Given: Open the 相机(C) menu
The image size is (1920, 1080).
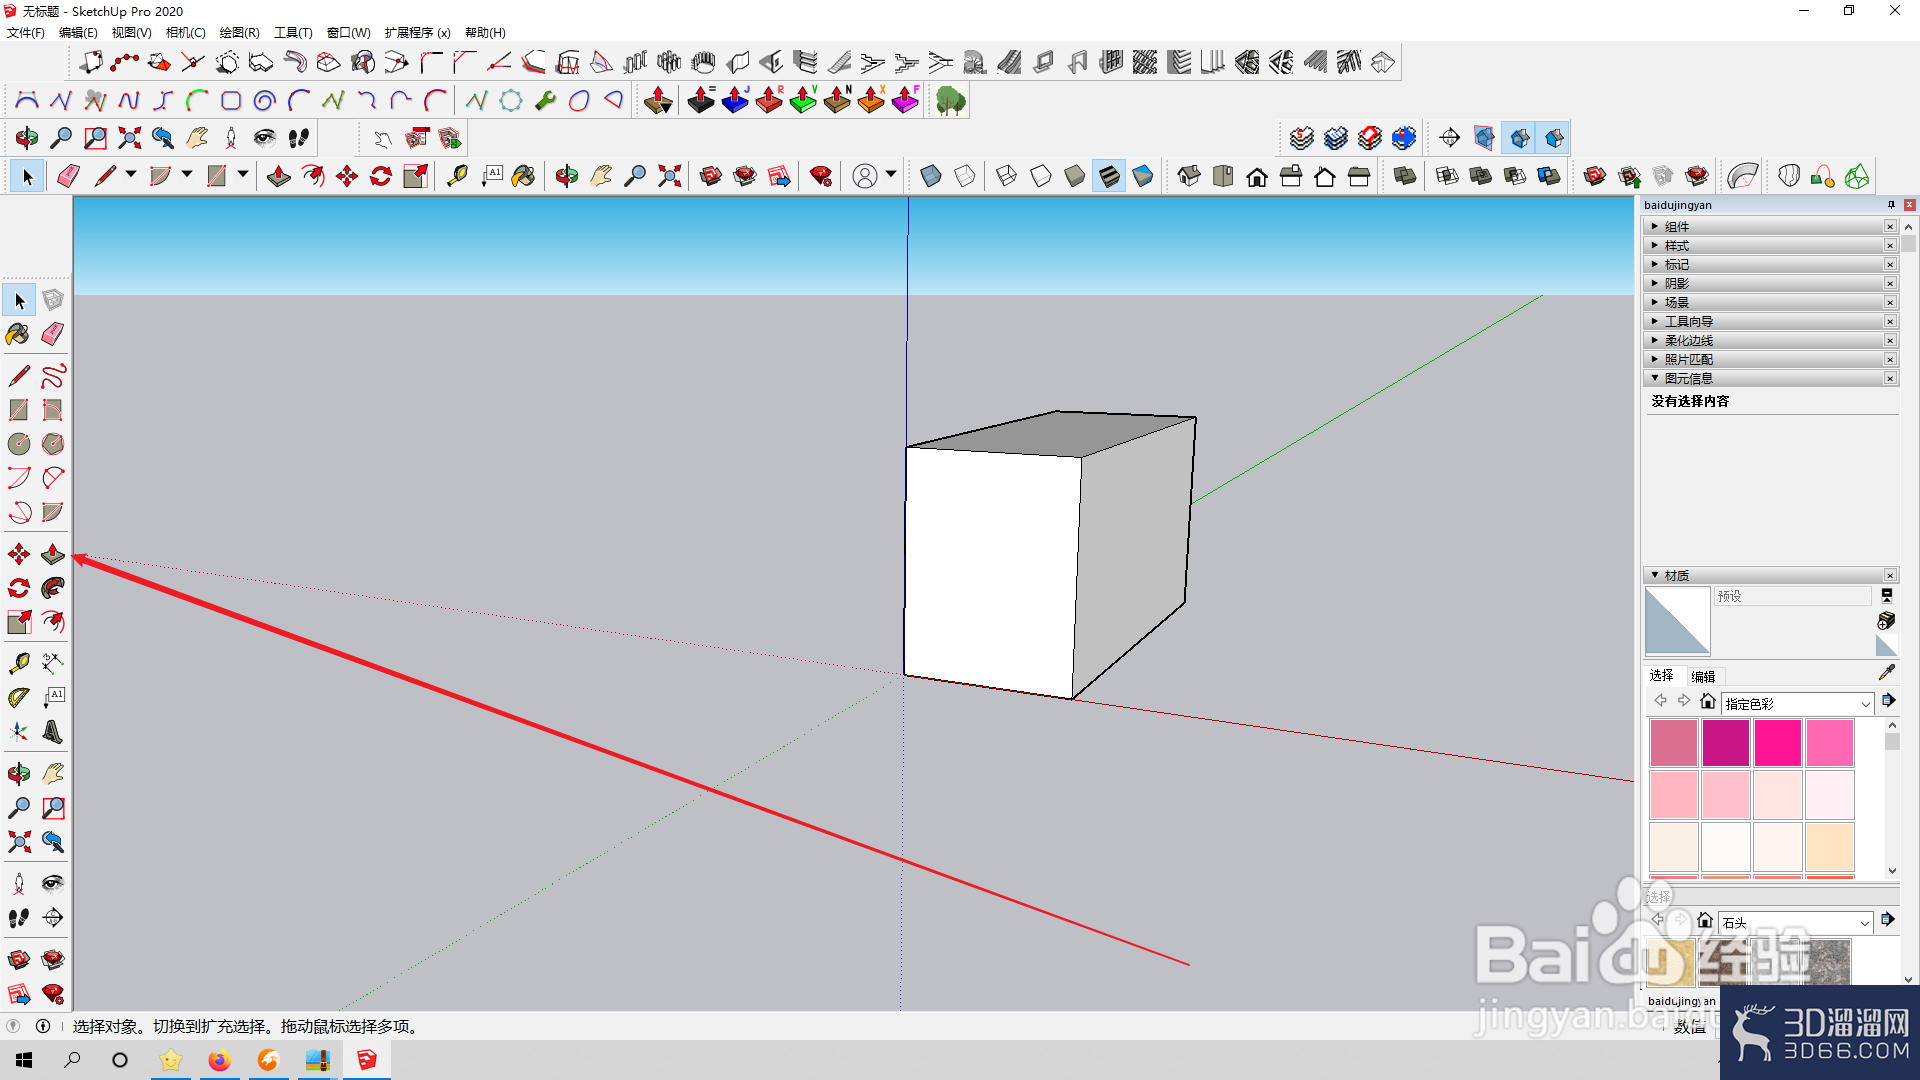Looking at the screenshot, I should 186,33.
